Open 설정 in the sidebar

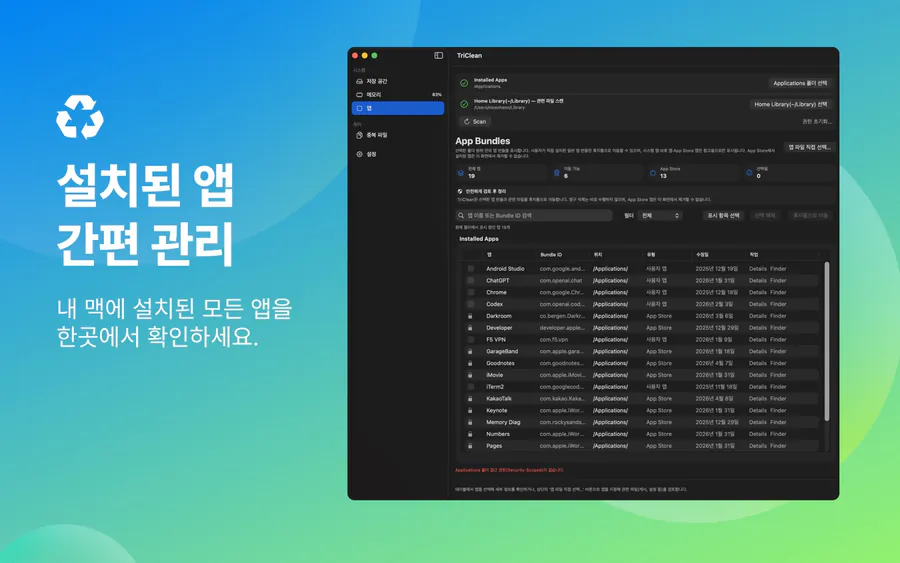(398, 154)
